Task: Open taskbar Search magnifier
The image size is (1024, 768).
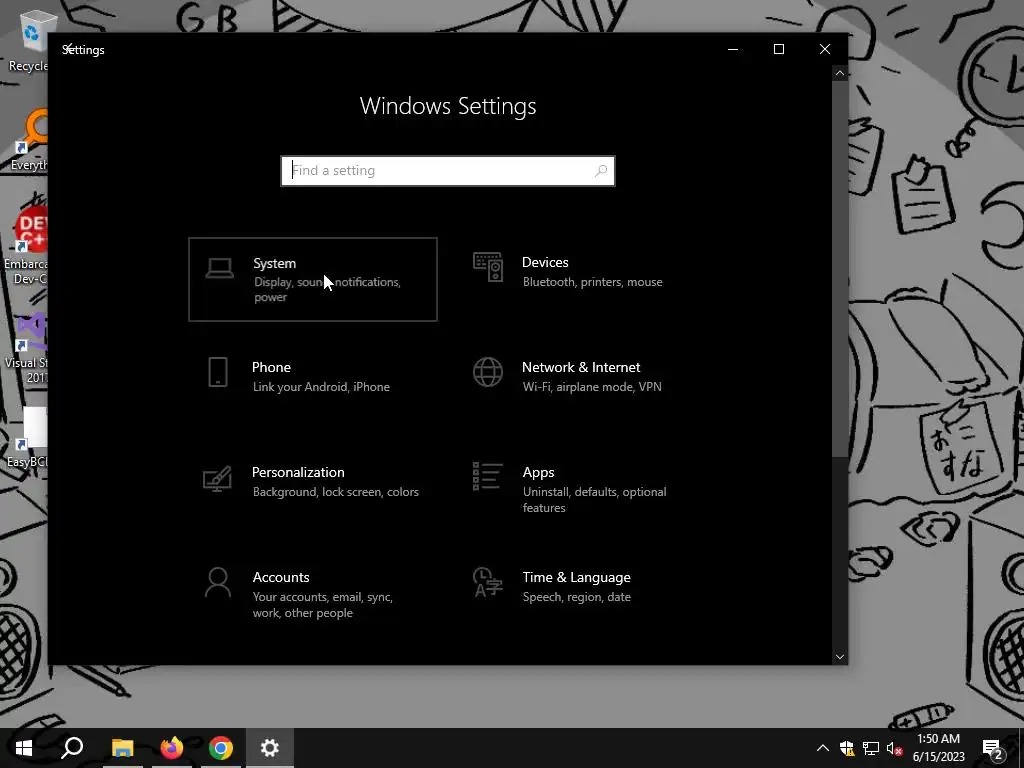Action: pos(72,748)
